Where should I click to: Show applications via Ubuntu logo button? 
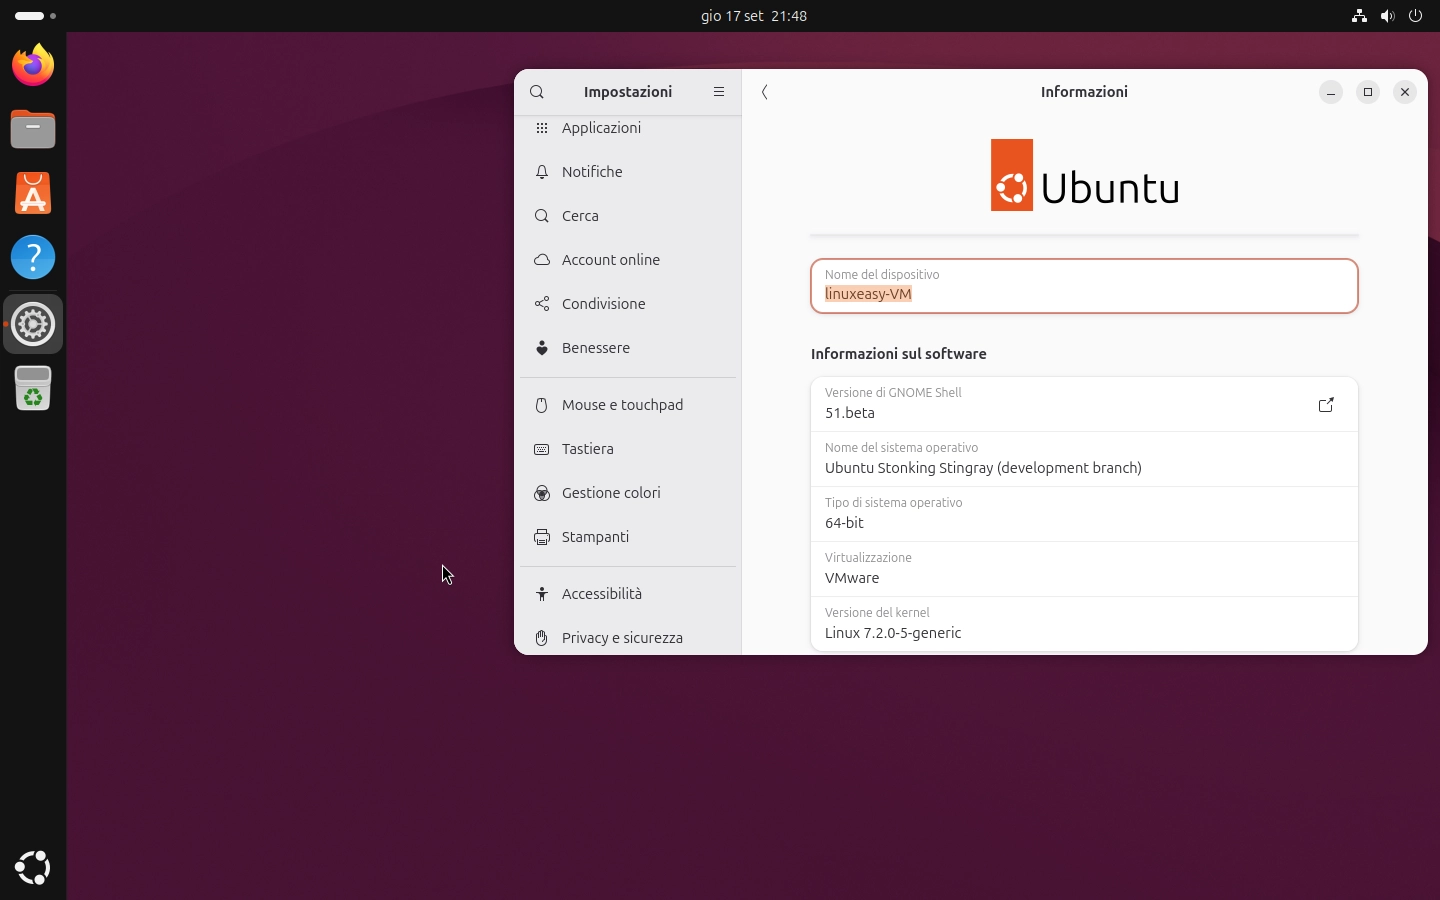coord(33,868)
